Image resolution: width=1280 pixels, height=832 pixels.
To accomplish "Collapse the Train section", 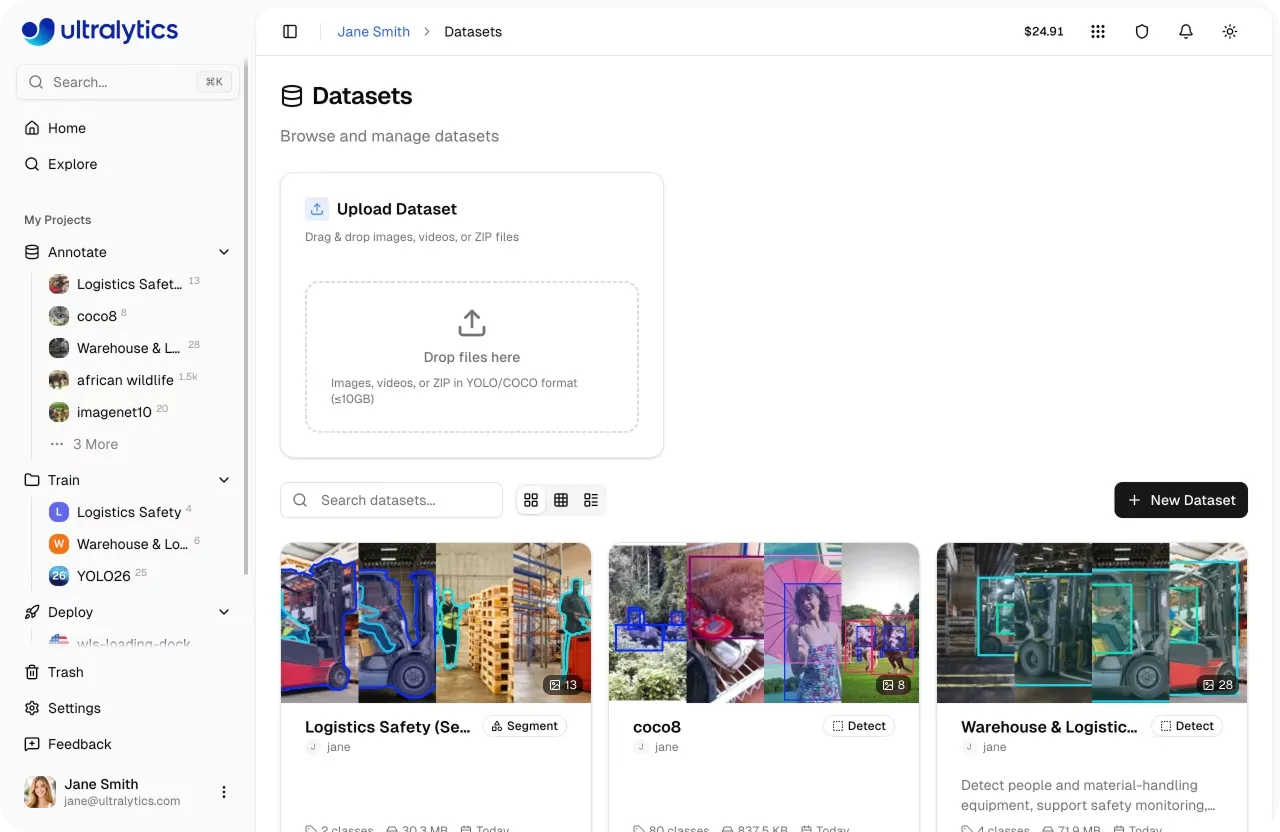I will (x=224, y=480).
